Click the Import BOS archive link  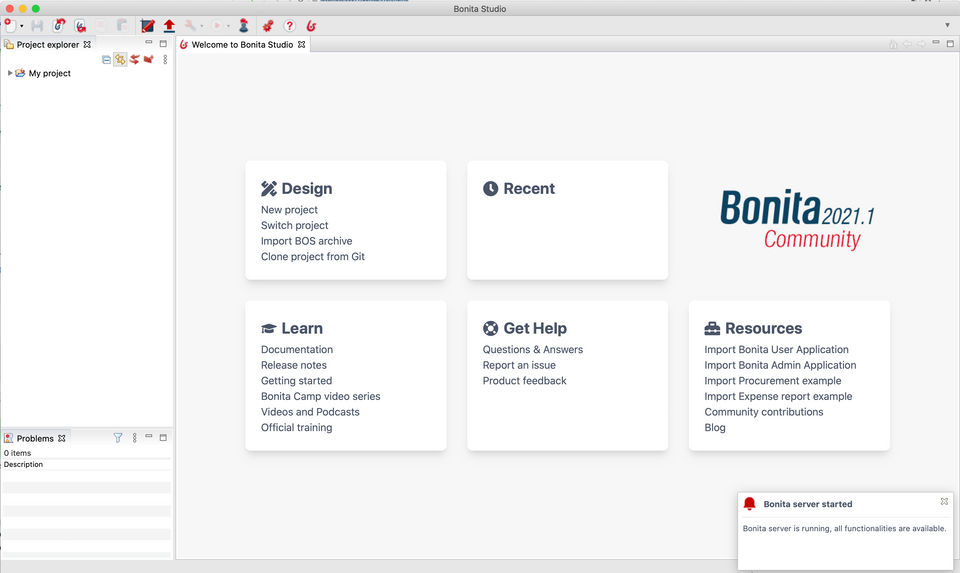306,241
